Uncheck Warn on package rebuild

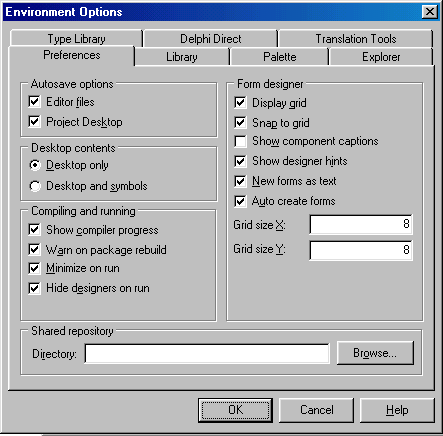pos(35,250)
